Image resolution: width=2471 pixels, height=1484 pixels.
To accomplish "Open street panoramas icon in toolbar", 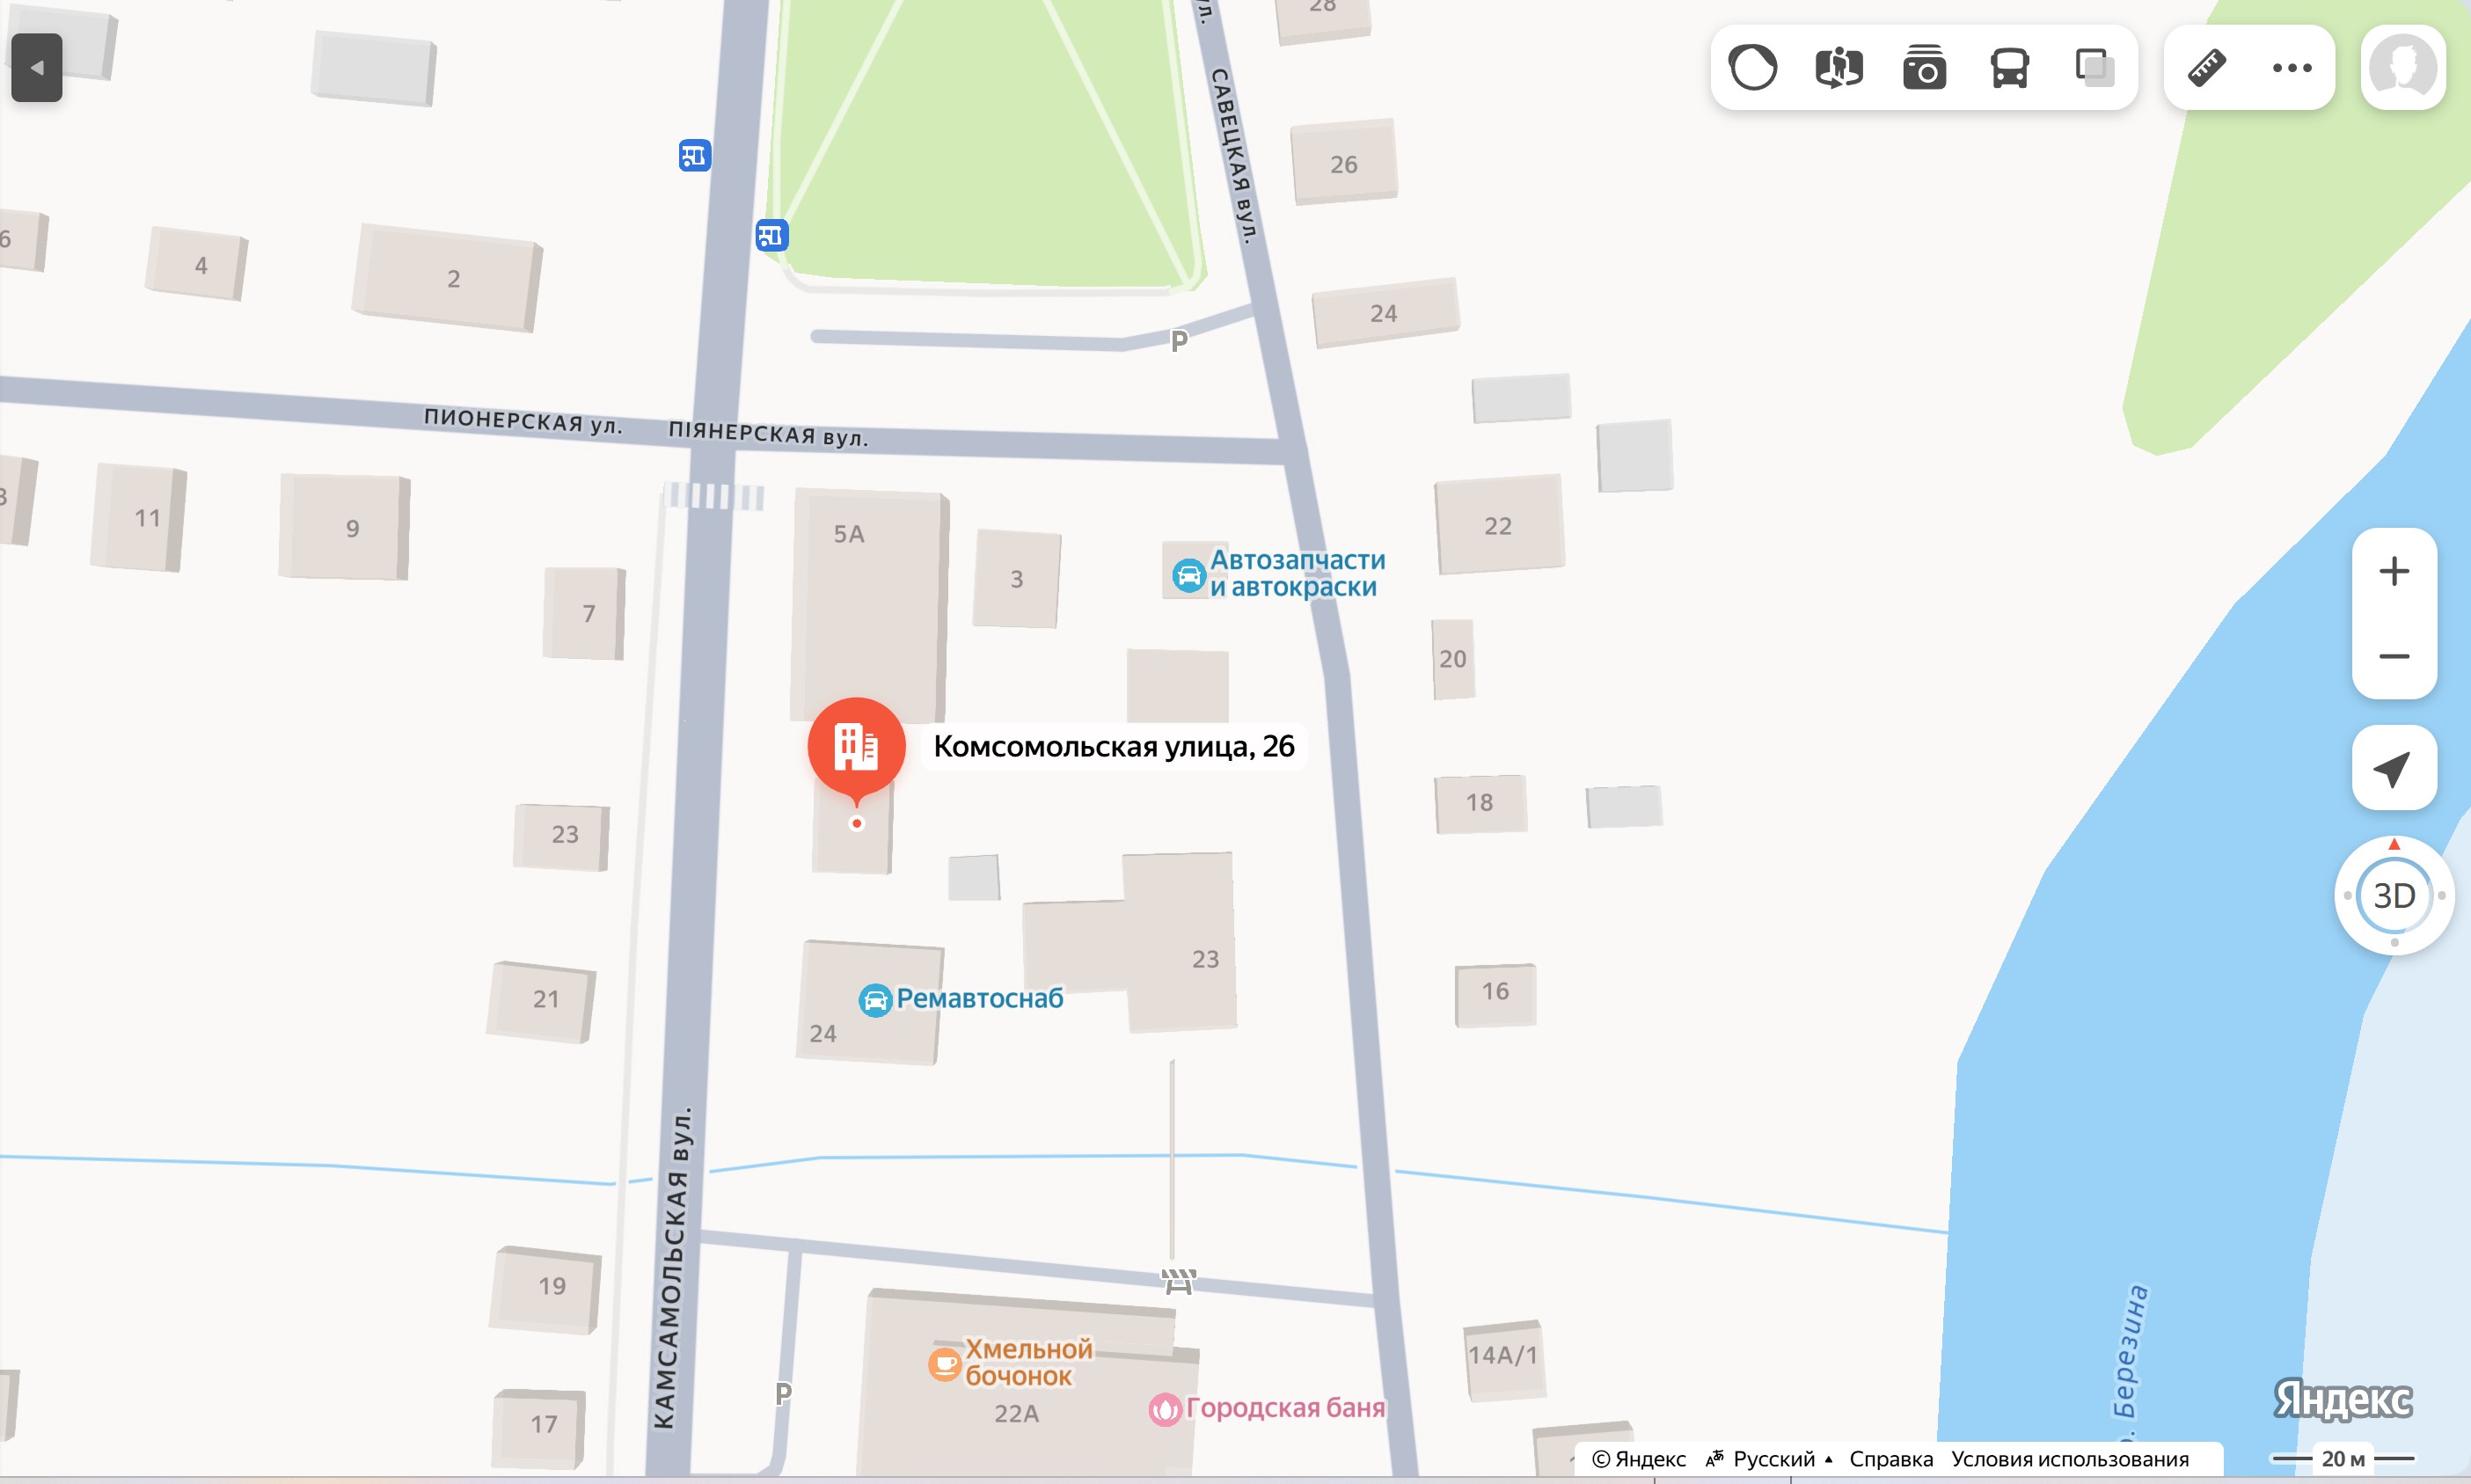I will coord(1839,68).
